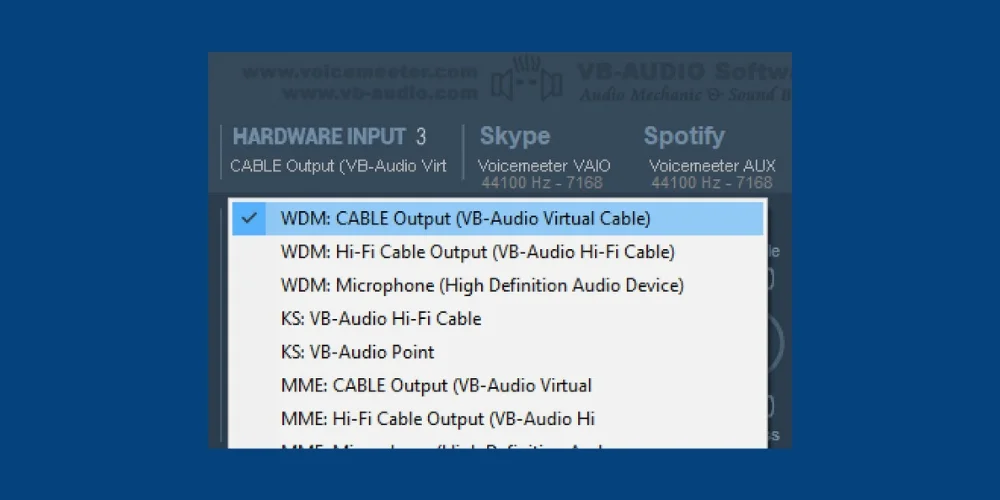Choose WDM: Hi-Fi Cable Output device
Screen dimensions: 1000x500
[477, 251]
